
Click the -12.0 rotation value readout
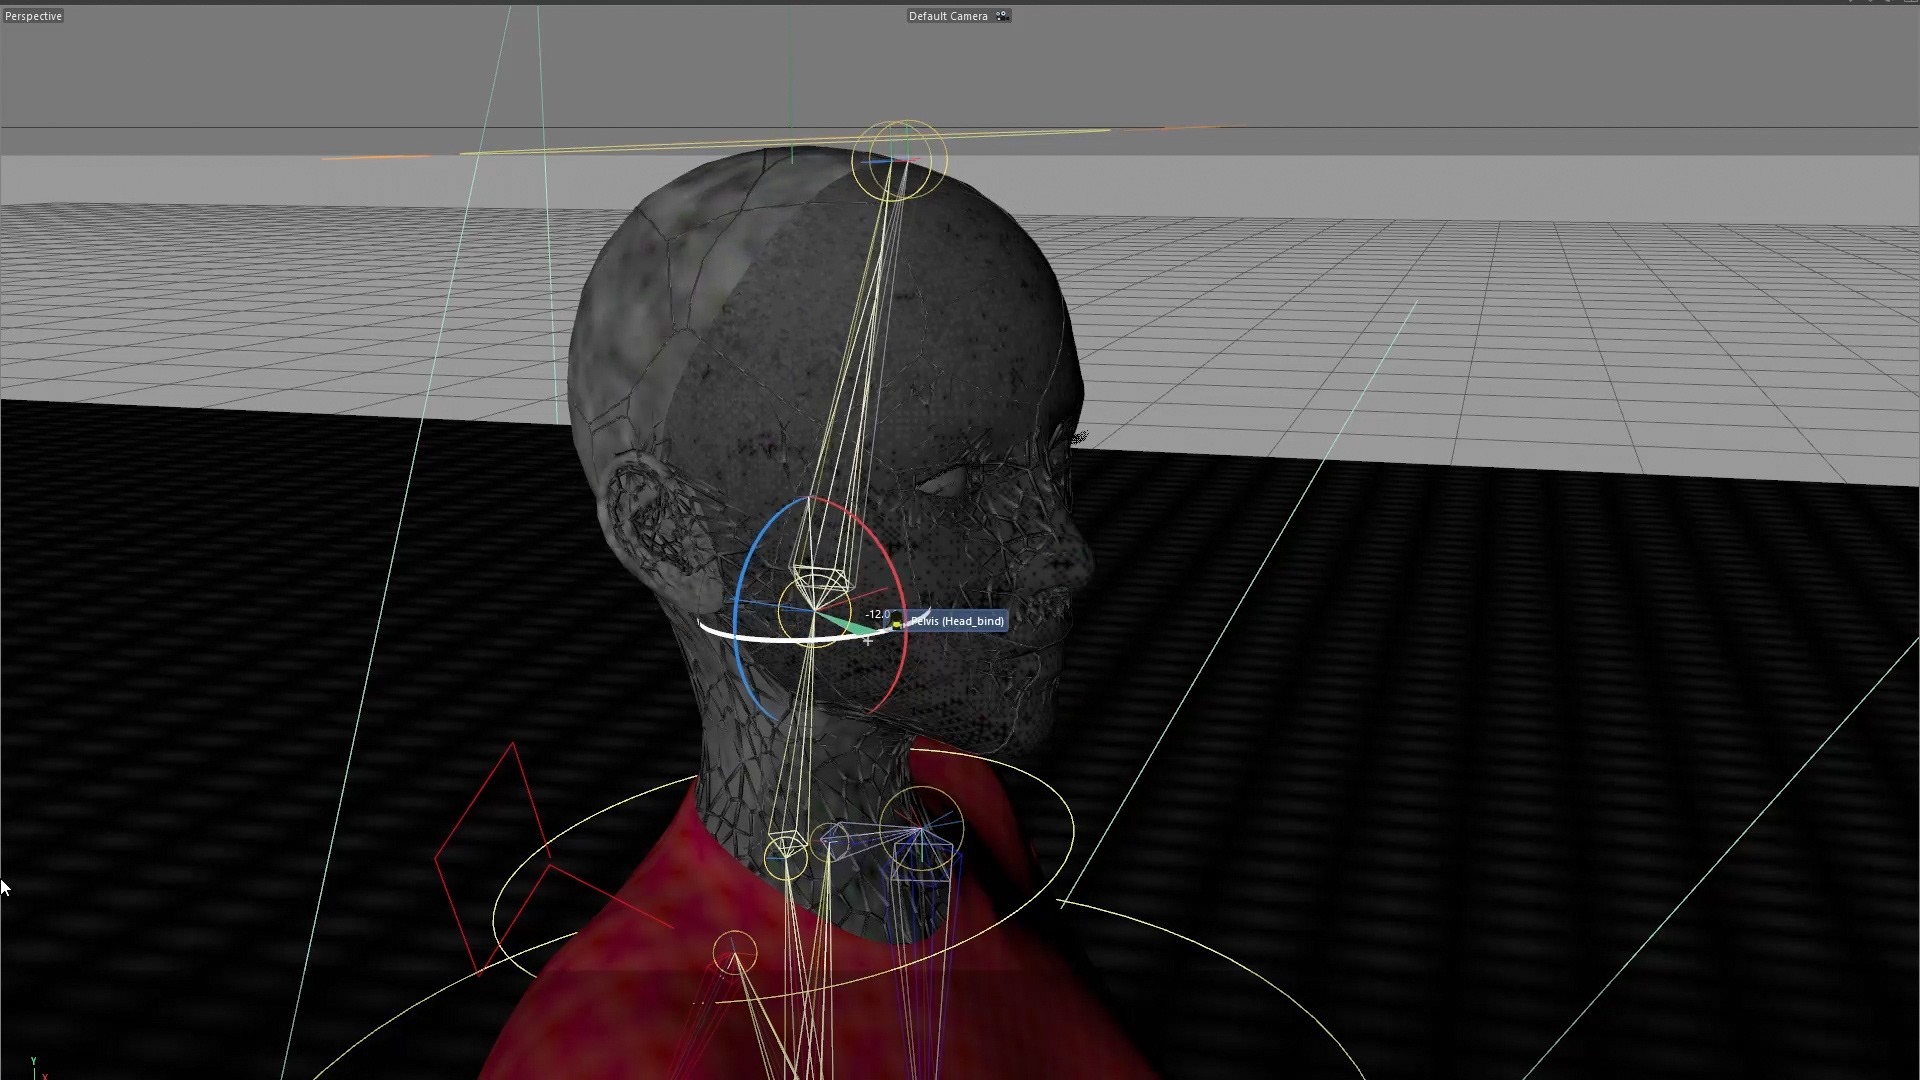point(877,614)
